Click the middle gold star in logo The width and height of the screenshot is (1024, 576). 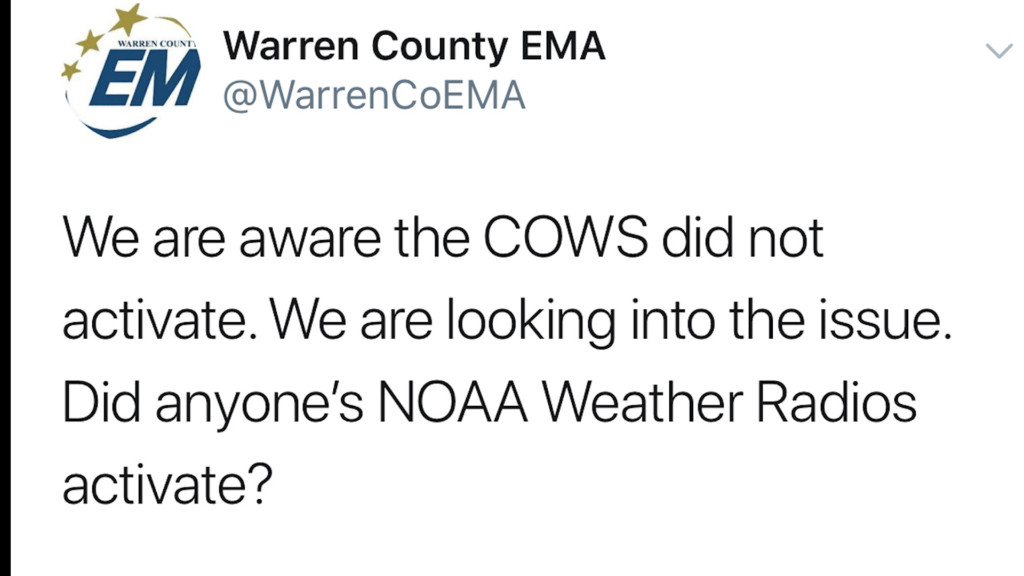pos(89,42)
